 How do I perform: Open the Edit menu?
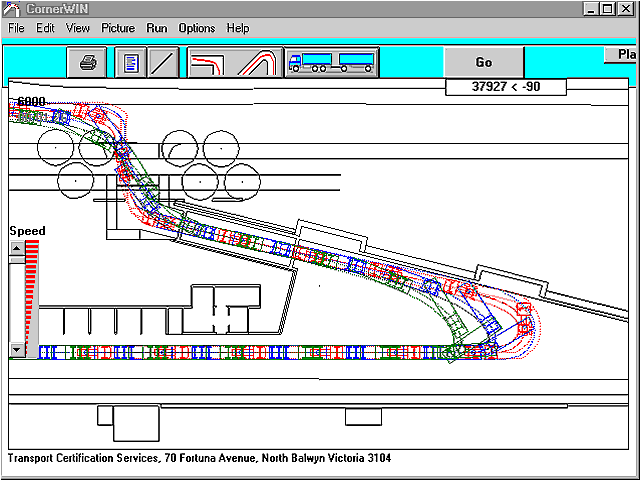click(x=45, y=28)
